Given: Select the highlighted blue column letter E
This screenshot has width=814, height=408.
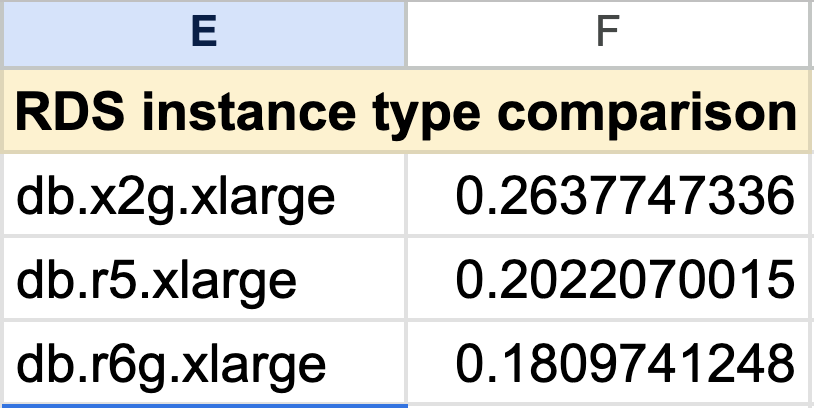Looking at the screenshot, I should click(204, 32).
